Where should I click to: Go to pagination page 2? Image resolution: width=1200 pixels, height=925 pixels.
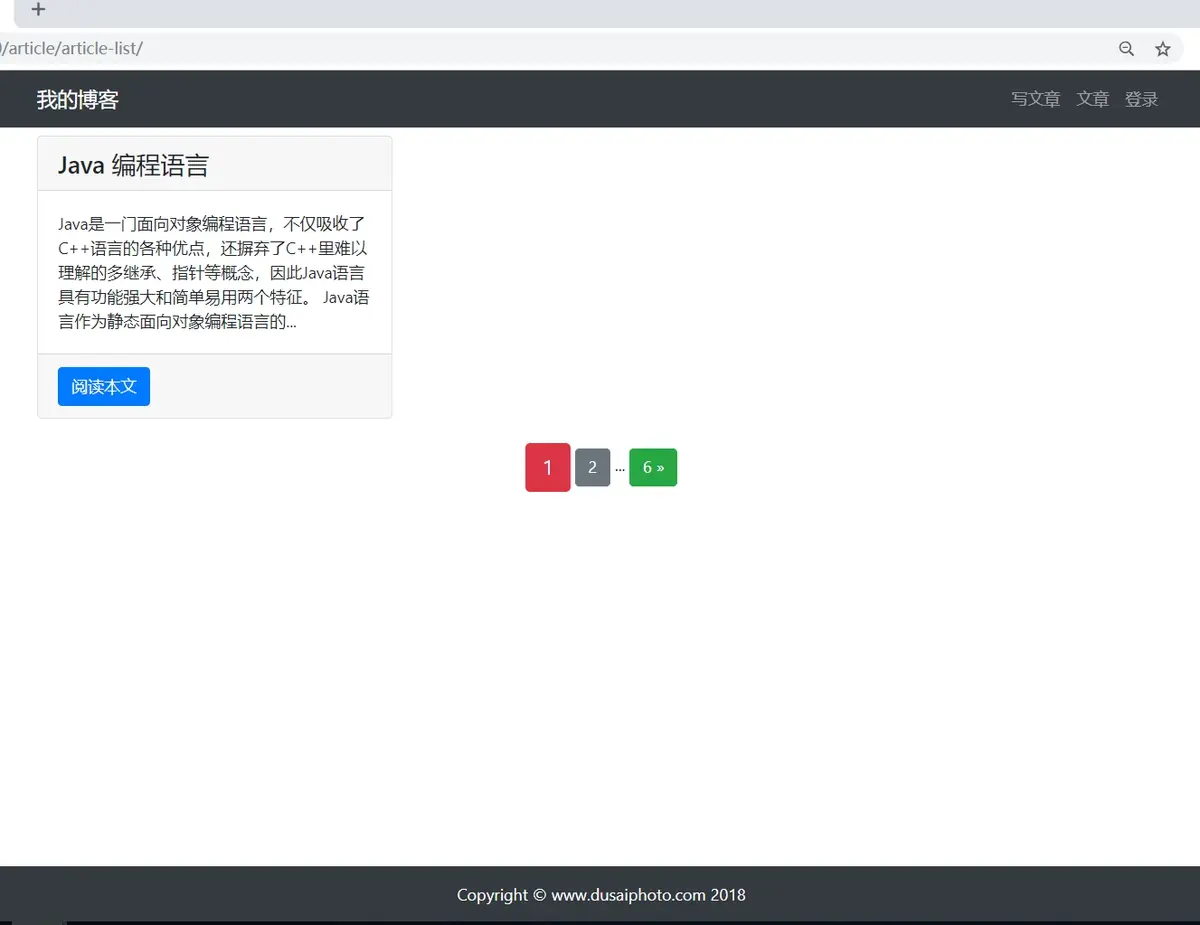click(592, 467)
